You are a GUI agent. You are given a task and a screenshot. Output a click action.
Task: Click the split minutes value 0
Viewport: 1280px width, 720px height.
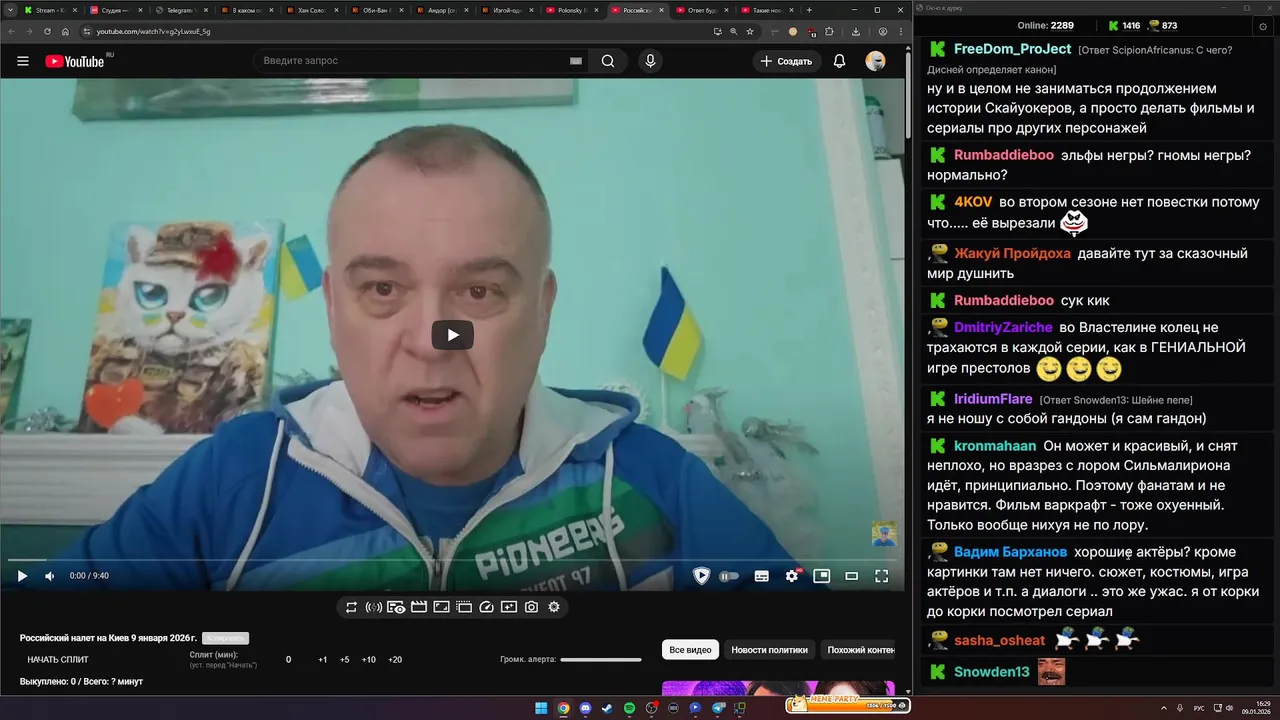click(x=289, y=660)
